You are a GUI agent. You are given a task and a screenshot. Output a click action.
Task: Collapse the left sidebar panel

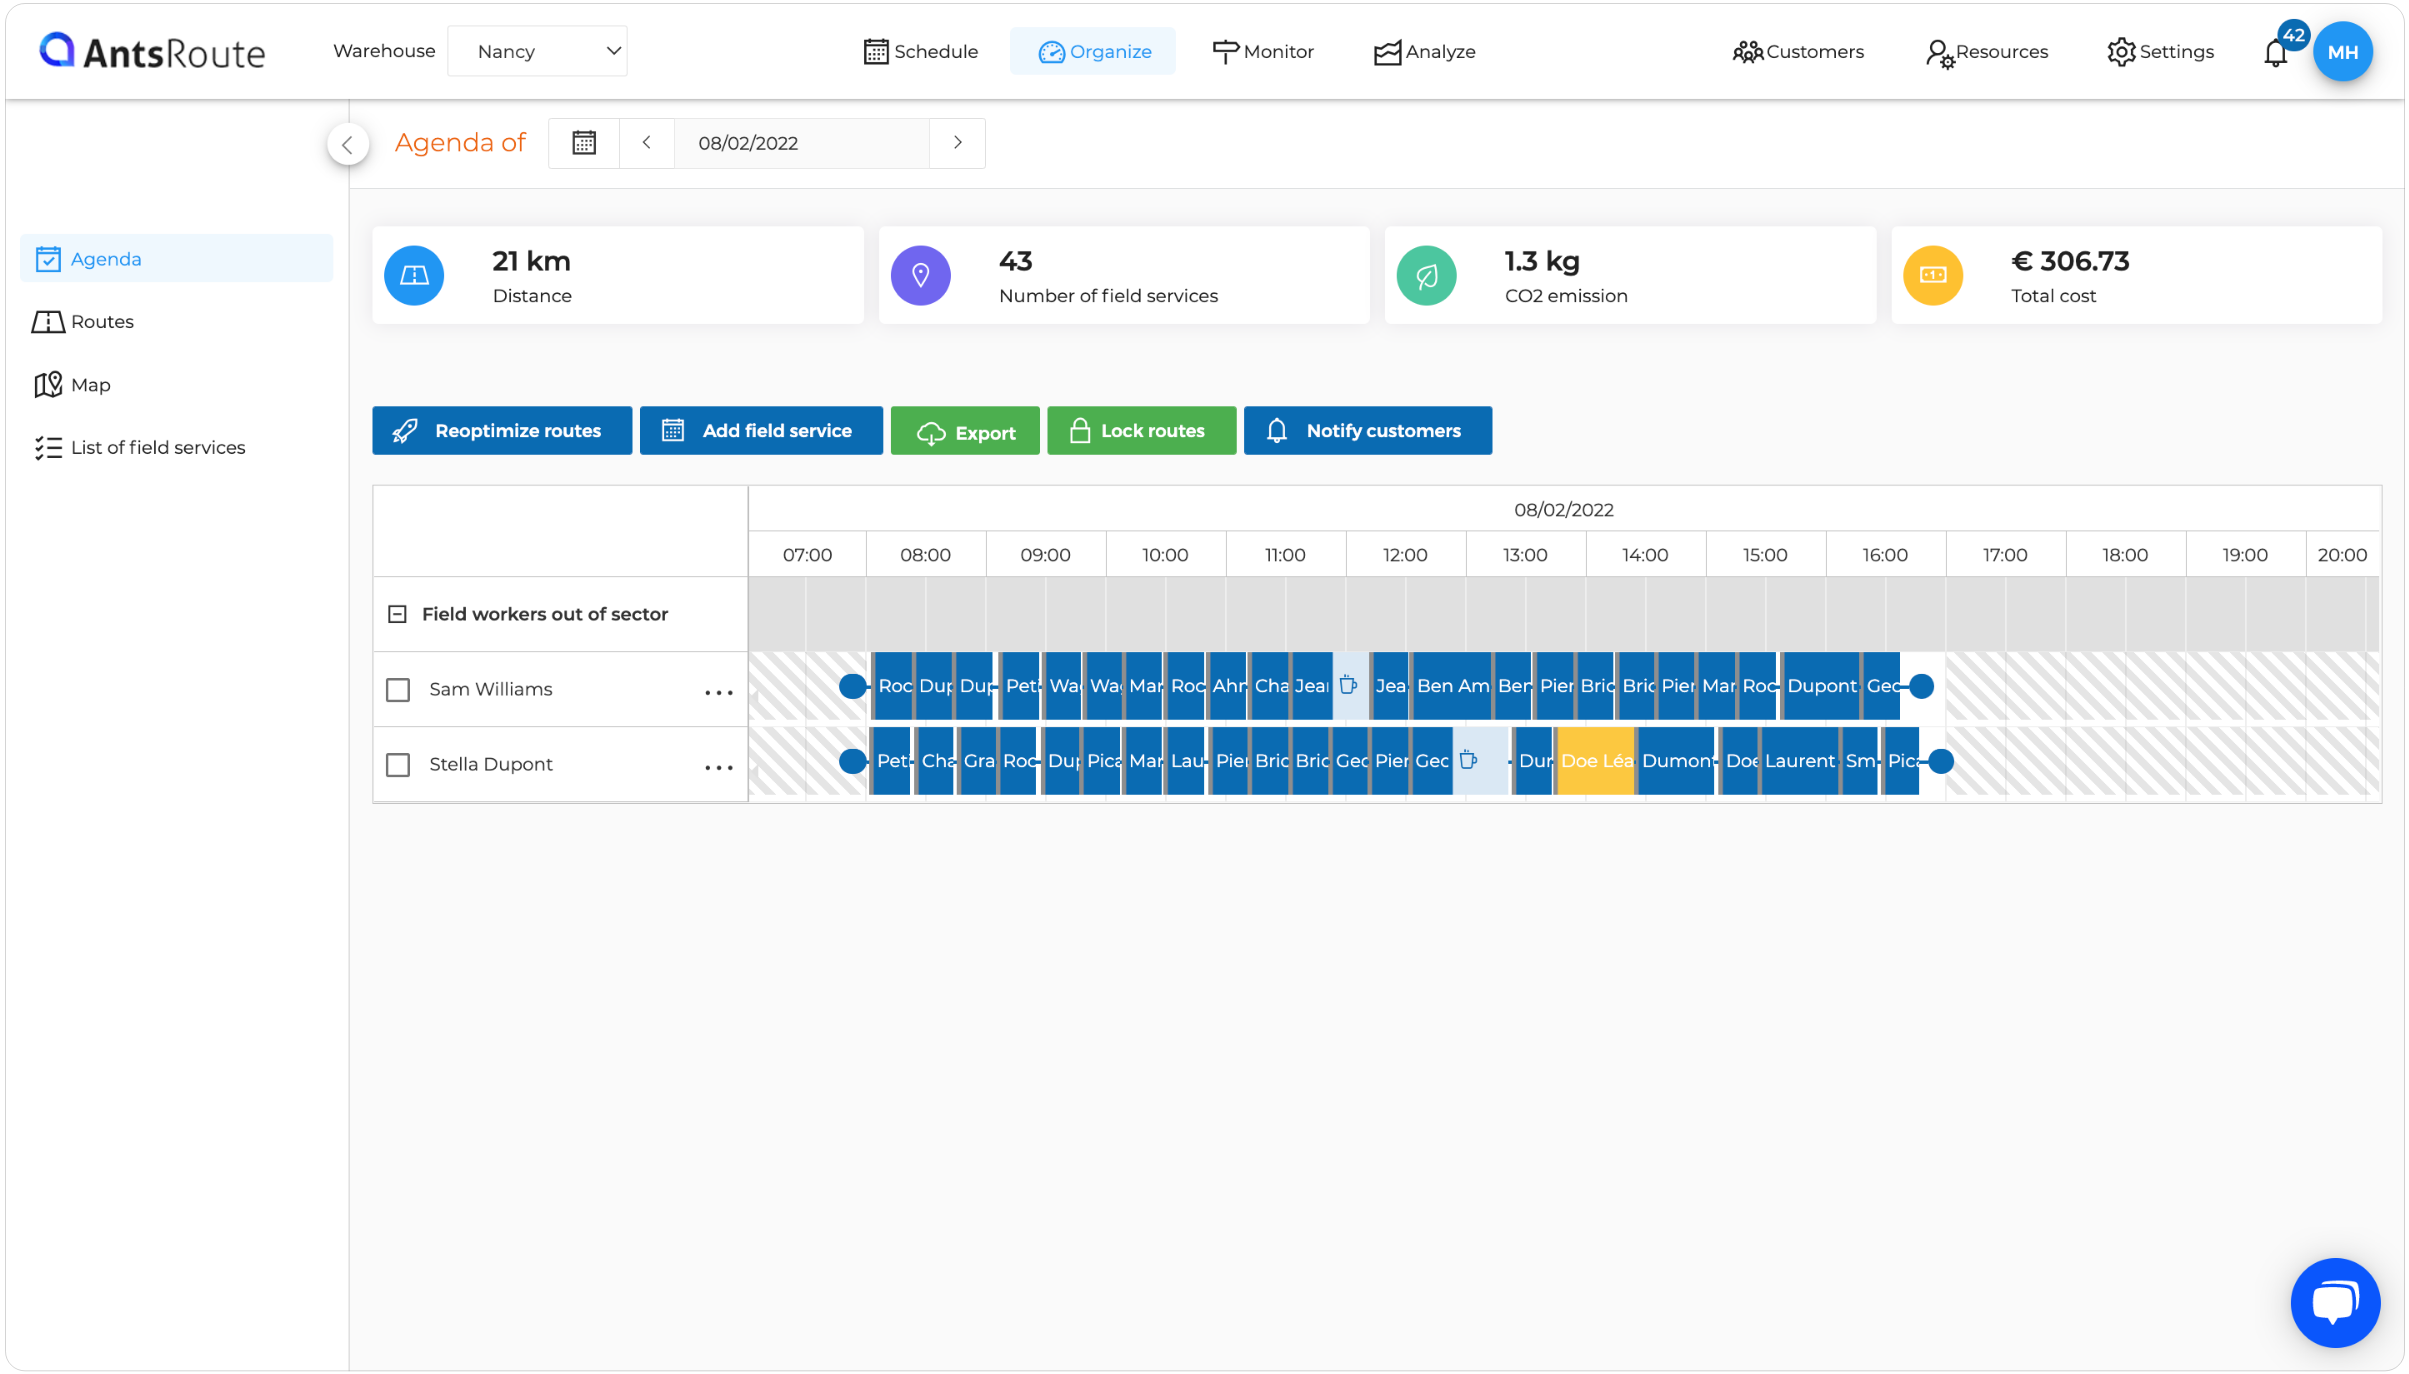pyautogui.click(x=348, y=144)
